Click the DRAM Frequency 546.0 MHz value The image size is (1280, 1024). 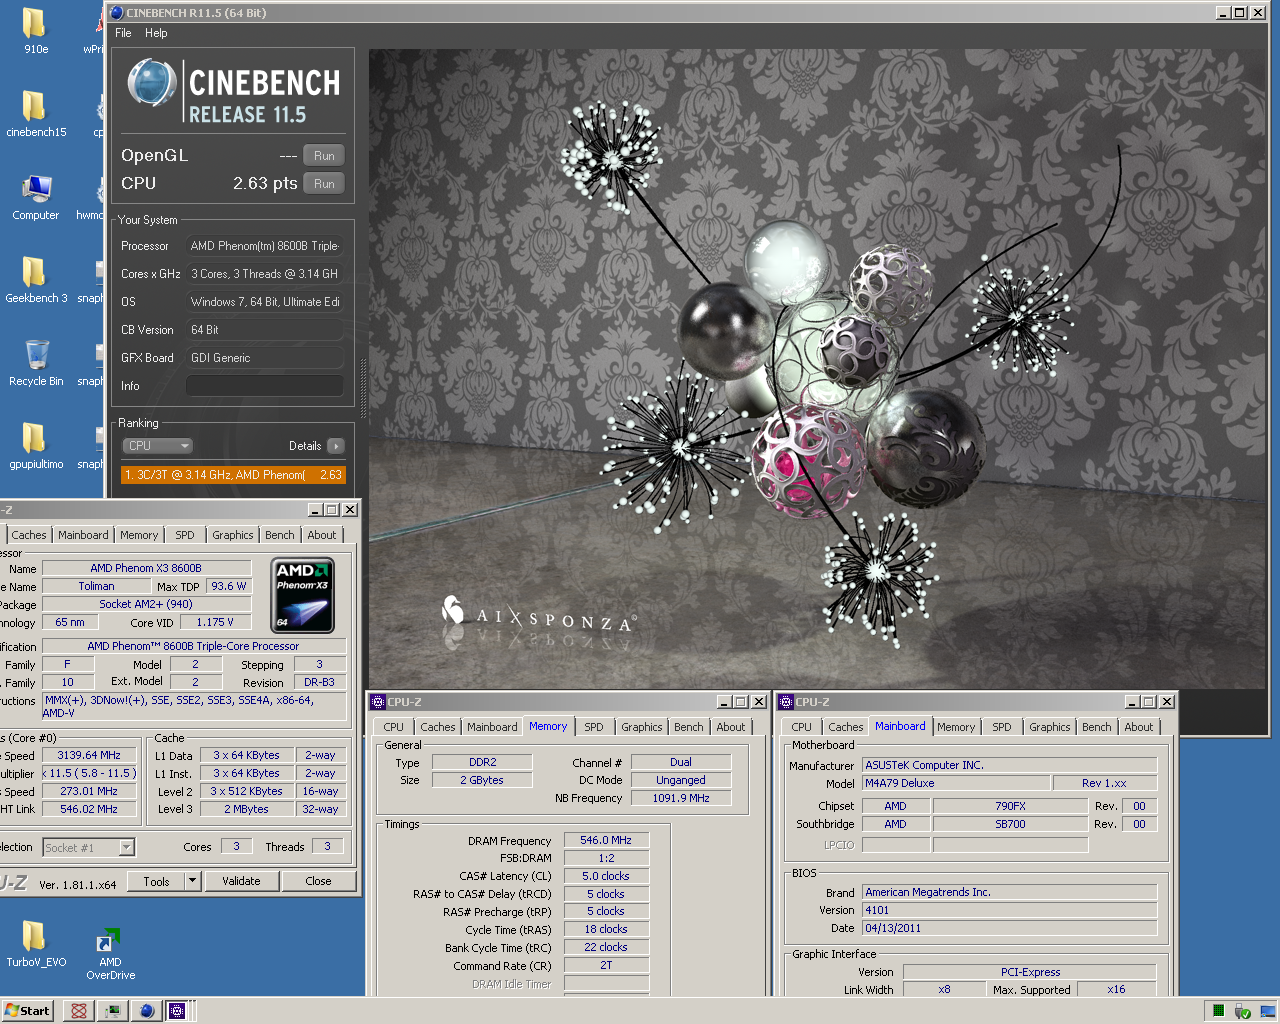[606, 840]
